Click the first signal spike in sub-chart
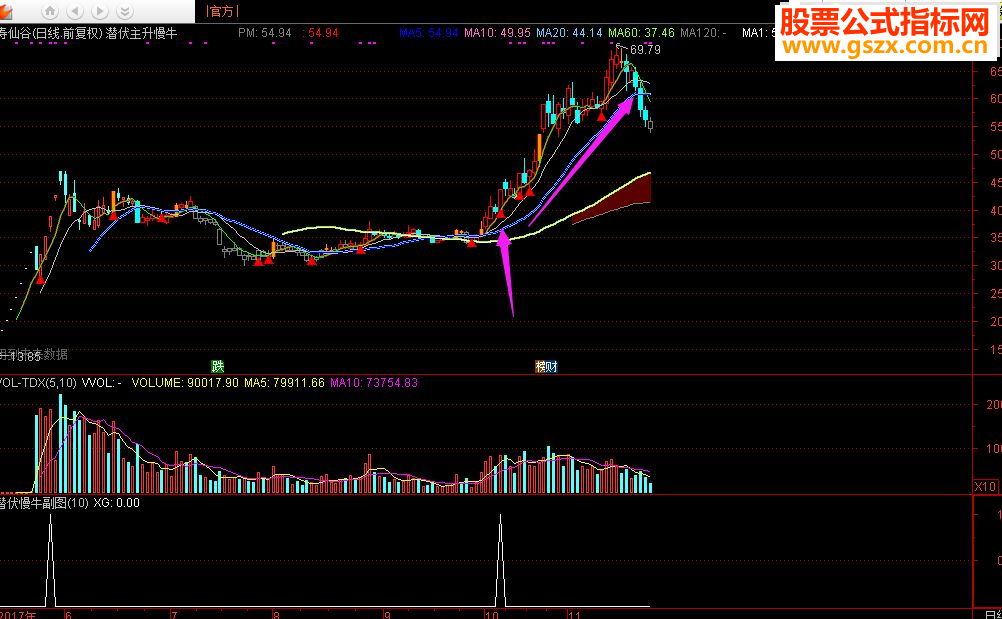Viewport: 1002px width, 619px height. tap(50, 560)
